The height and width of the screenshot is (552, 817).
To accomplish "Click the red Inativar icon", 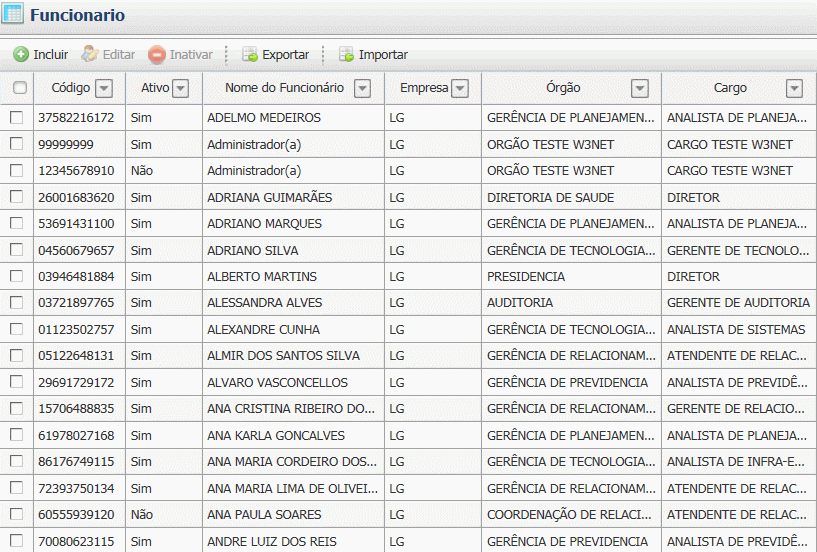I will tap(157, 55).
